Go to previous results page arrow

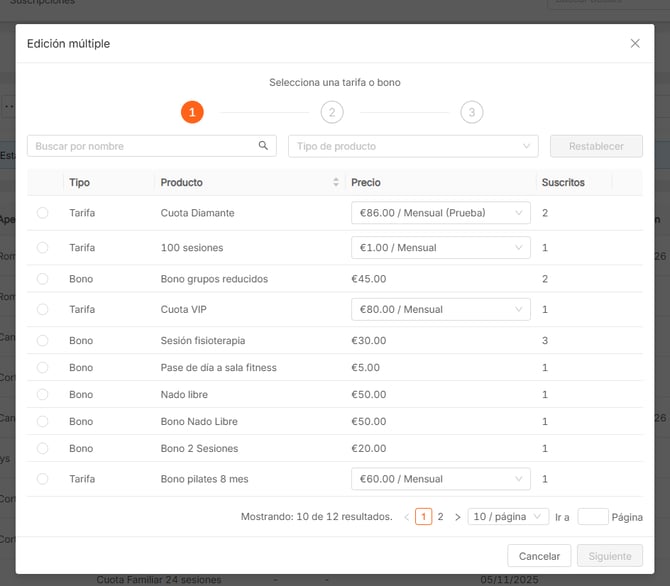(x=406, y=517)
